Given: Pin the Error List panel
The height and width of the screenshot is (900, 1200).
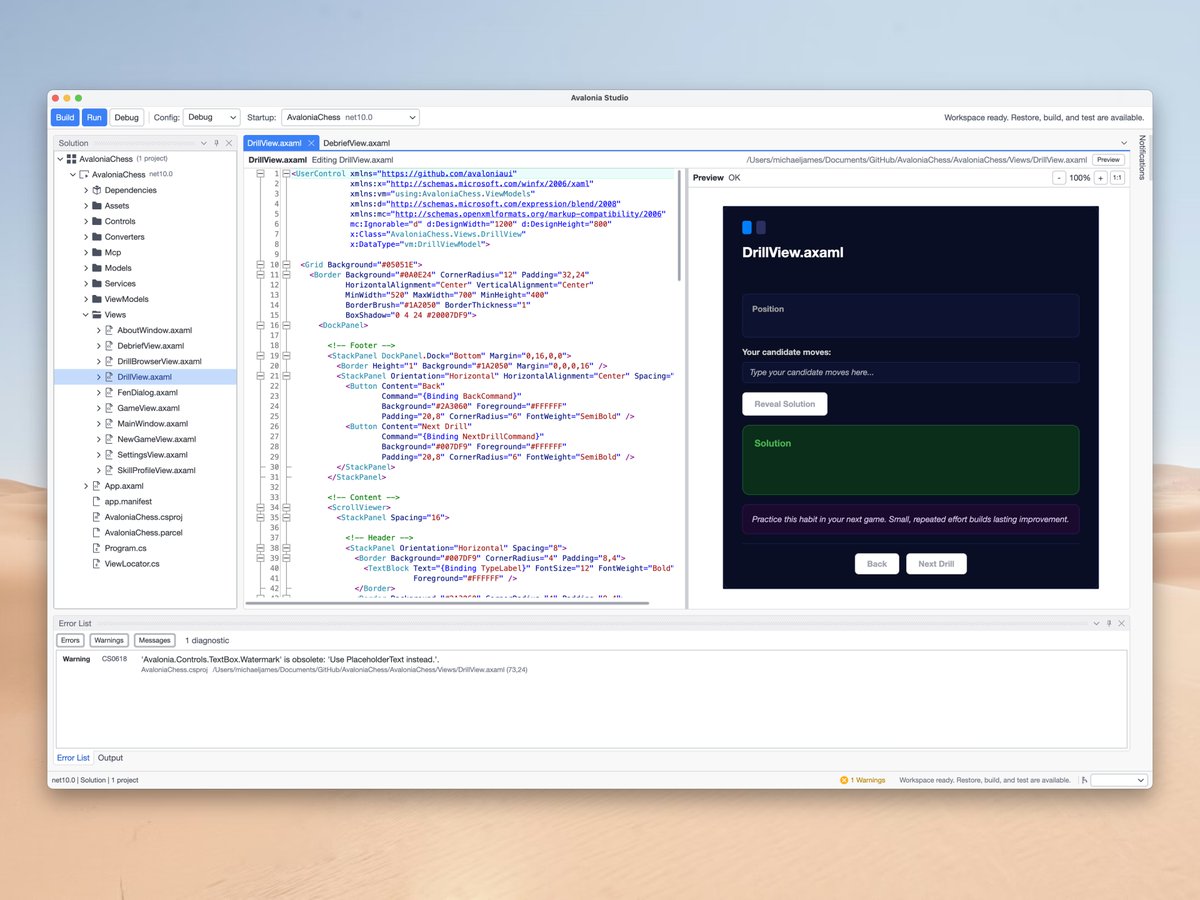Looking at the screenshot, I should 1109,623.
